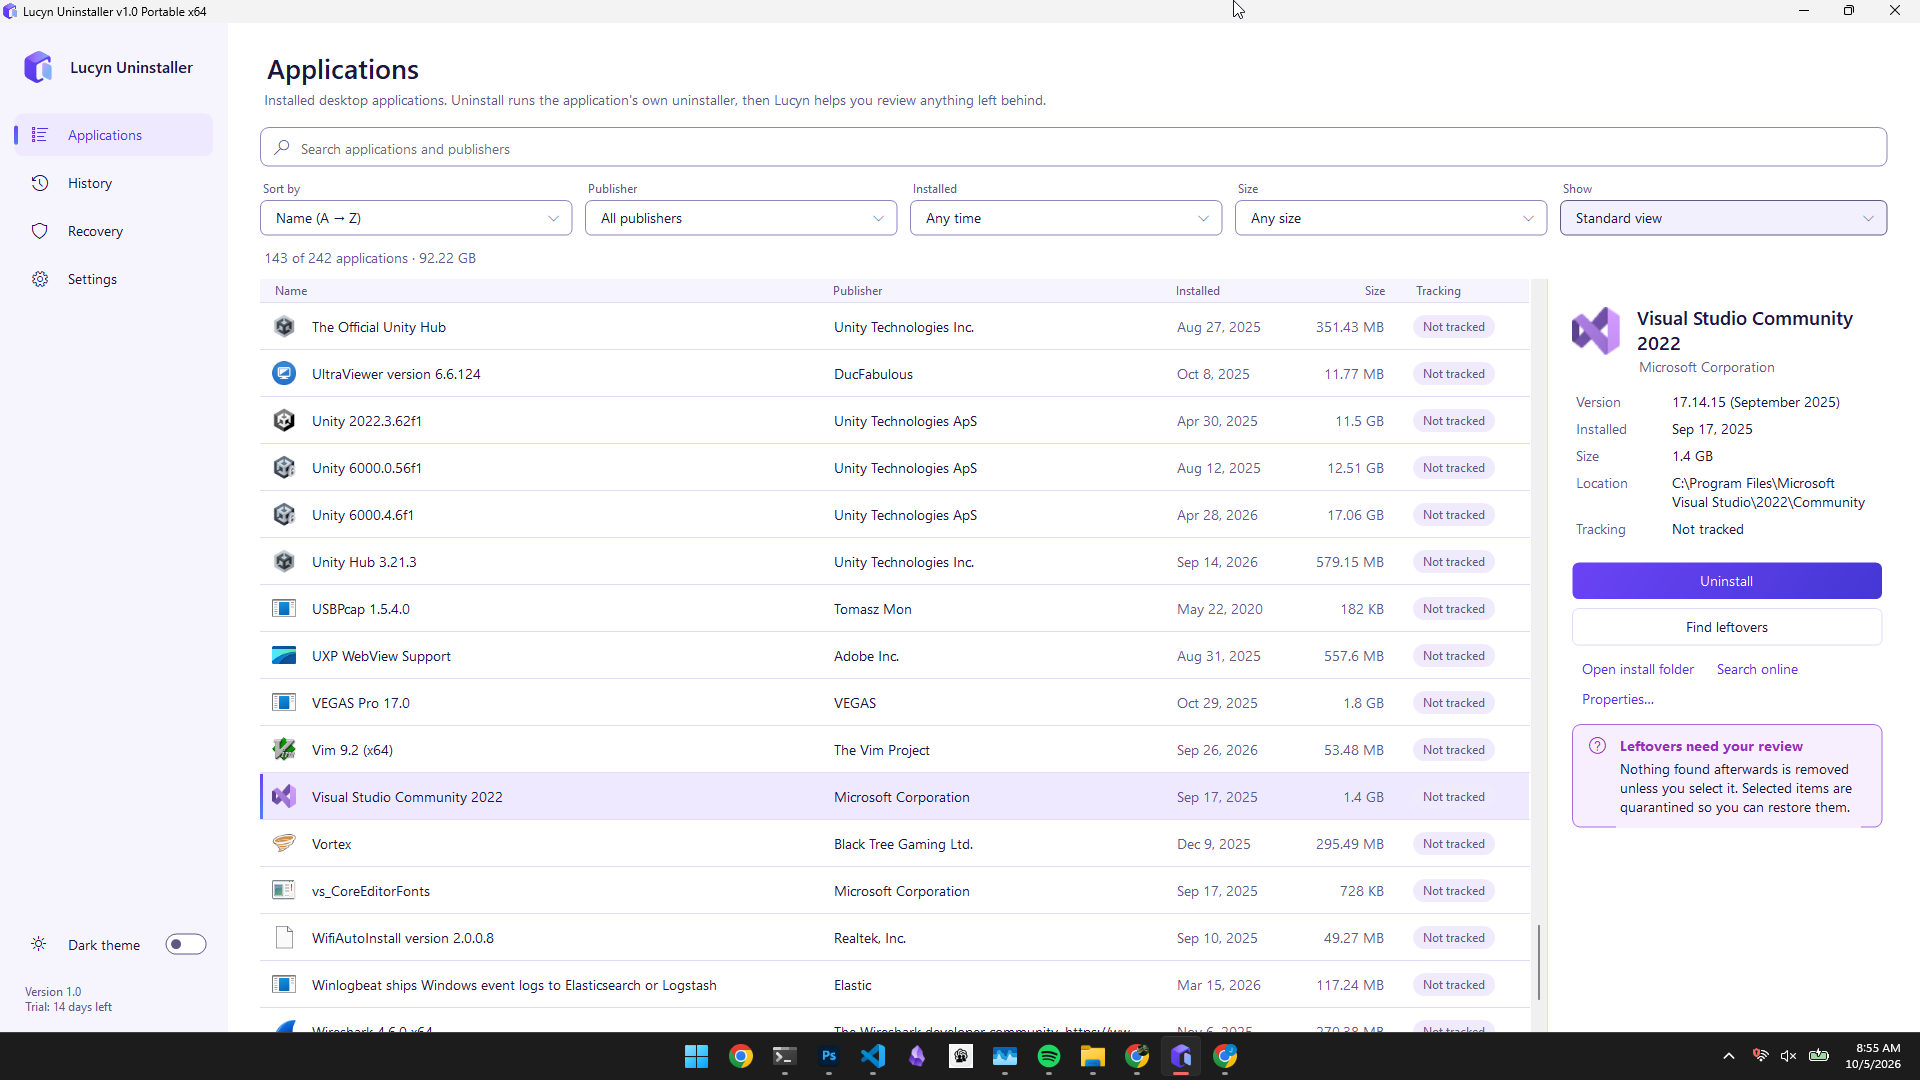The height and width of the screenshot is (1080, 1920).
Task: Go to Applications section
Action: (114, 135)
